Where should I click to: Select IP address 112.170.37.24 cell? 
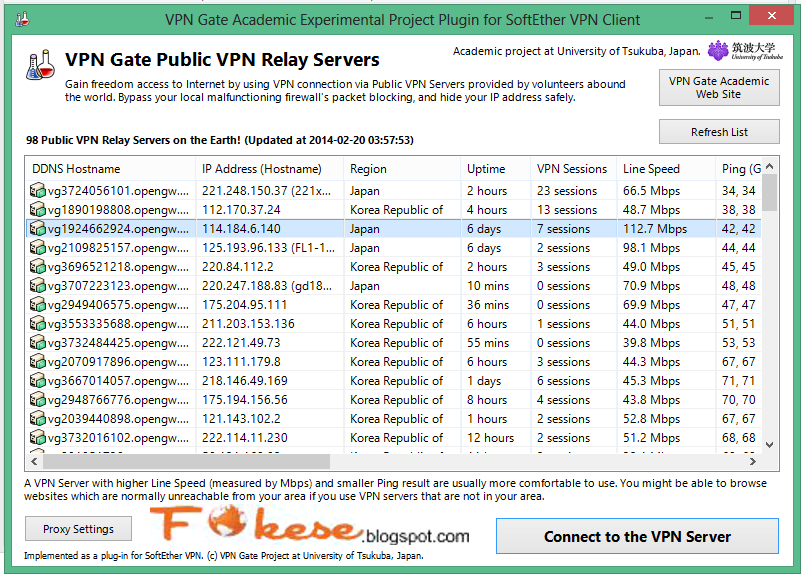tap(269, 209)
